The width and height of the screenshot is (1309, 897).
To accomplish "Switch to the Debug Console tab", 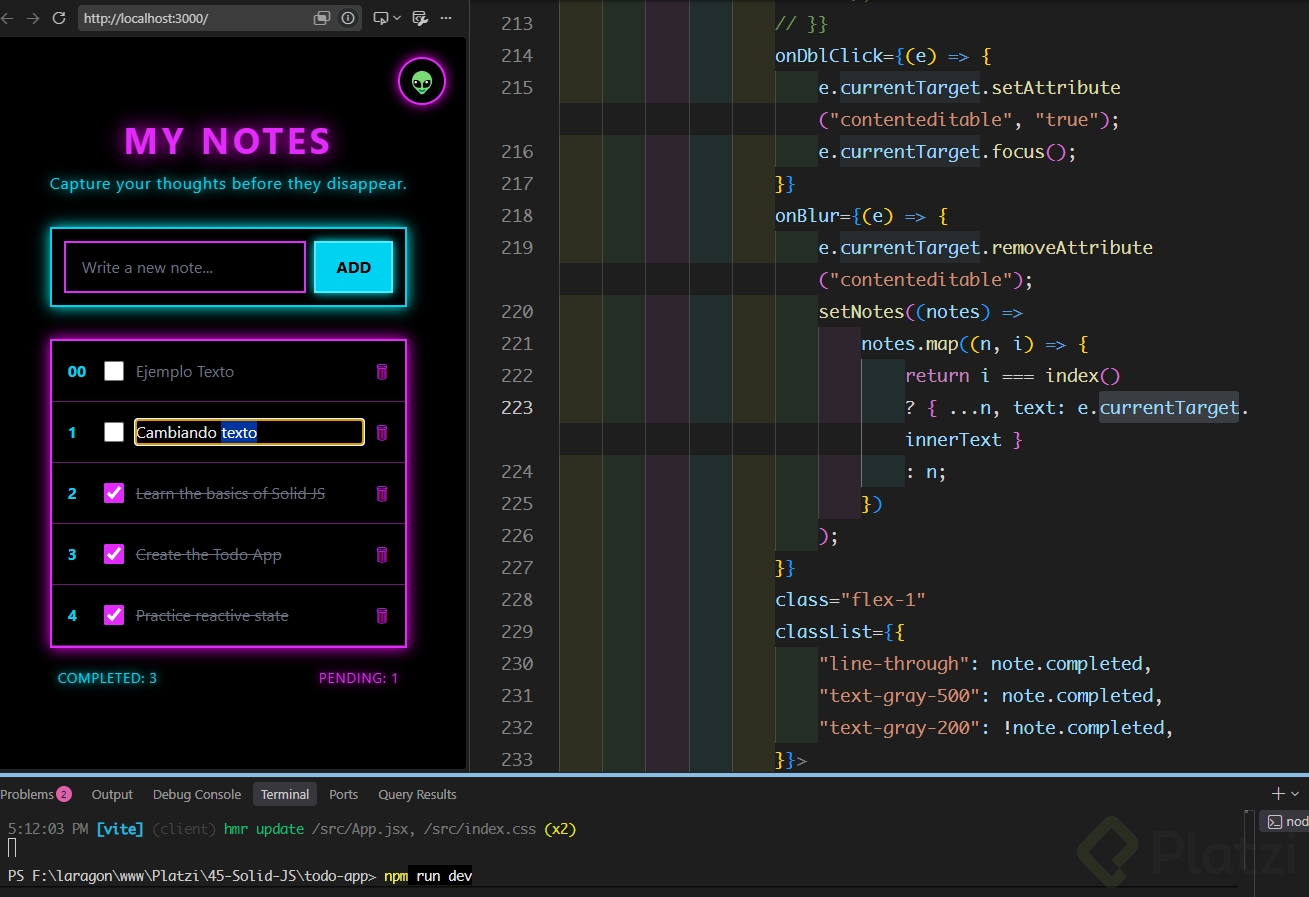I will tap(197, 794).
